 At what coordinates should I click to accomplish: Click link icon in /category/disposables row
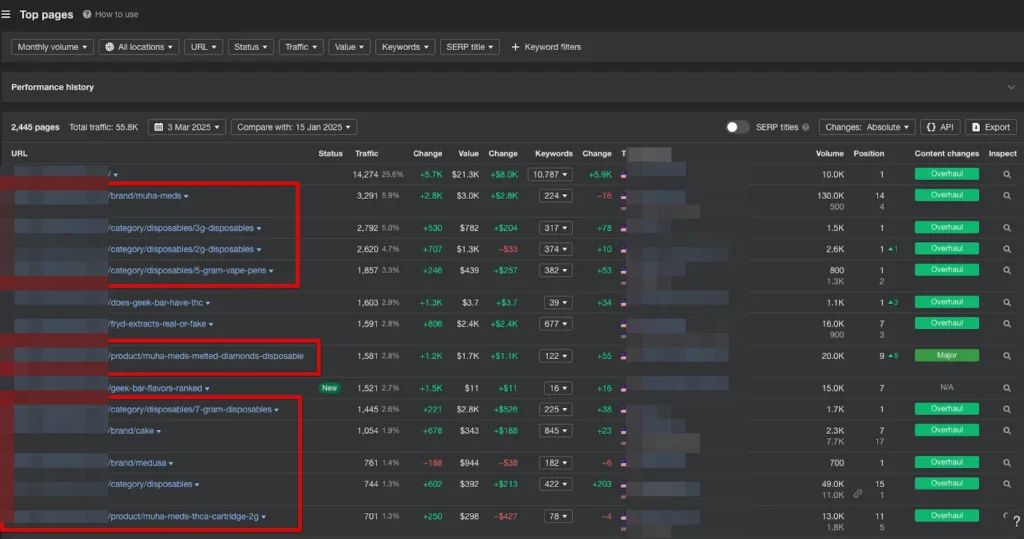857,495
